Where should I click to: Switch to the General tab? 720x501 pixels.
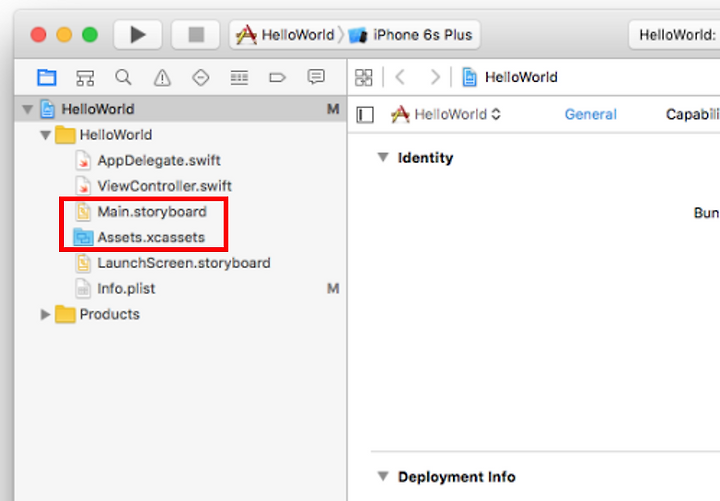click(x=591, y=114)
